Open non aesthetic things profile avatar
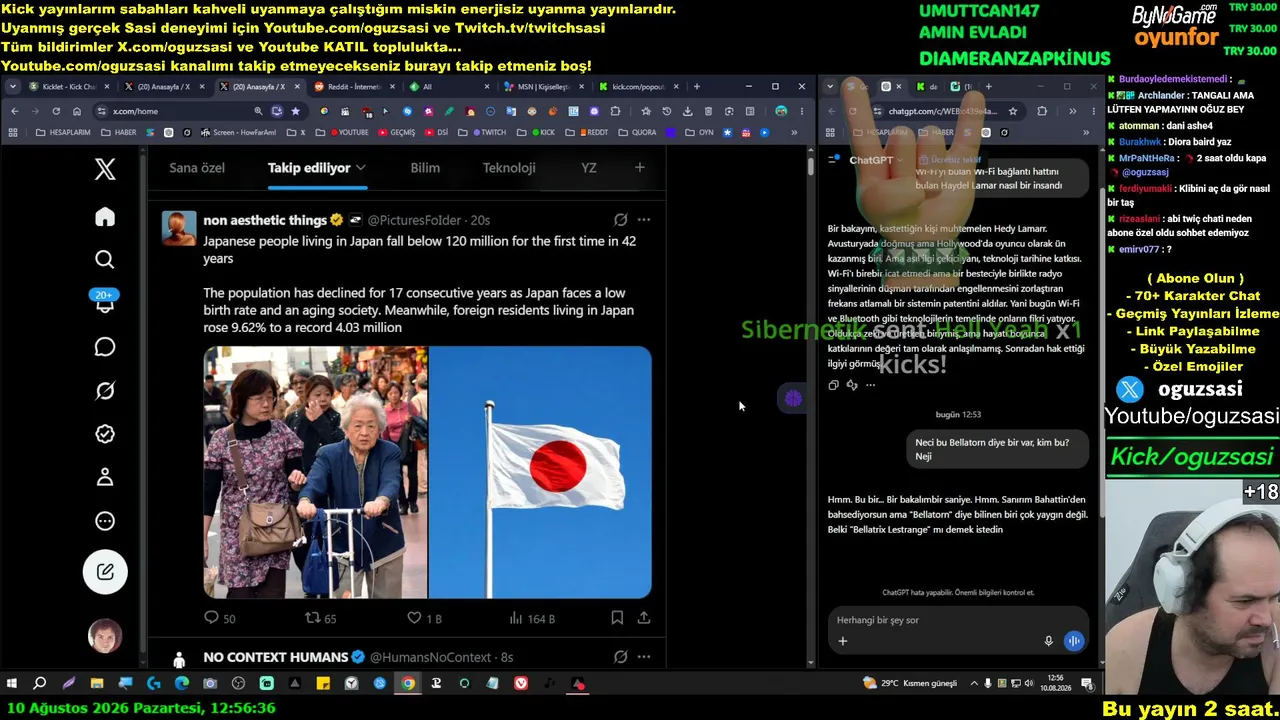The width and height of the screenshot is (1280, 720). click(x=179, y=228)
